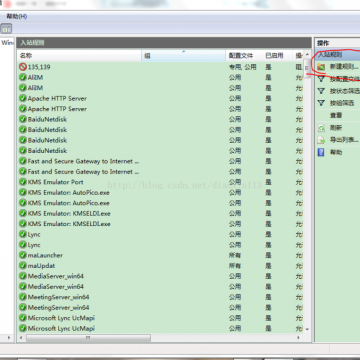Screen dimensions: 360x360
Task: Click the '专用, 公用' profile cell
Action: tap(243, 67)
